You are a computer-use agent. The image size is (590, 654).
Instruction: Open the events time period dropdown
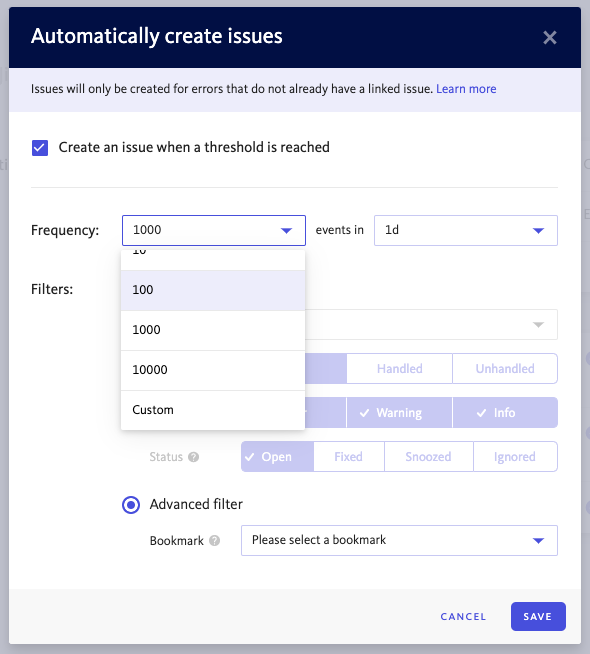point(466,230)
